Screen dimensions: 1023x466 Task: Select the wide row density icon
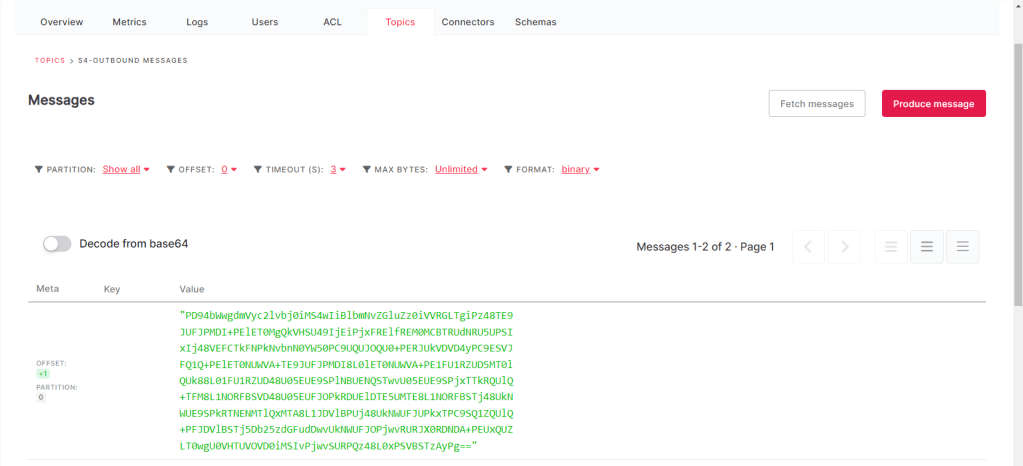962,247
